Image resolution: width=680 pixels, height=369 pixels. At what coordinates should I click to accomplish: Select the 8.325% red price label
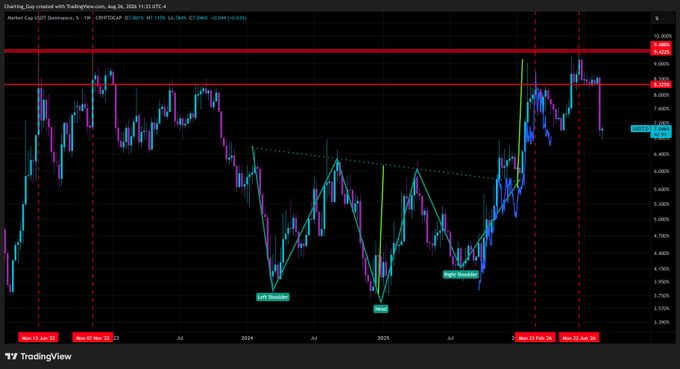pos(661,85)
